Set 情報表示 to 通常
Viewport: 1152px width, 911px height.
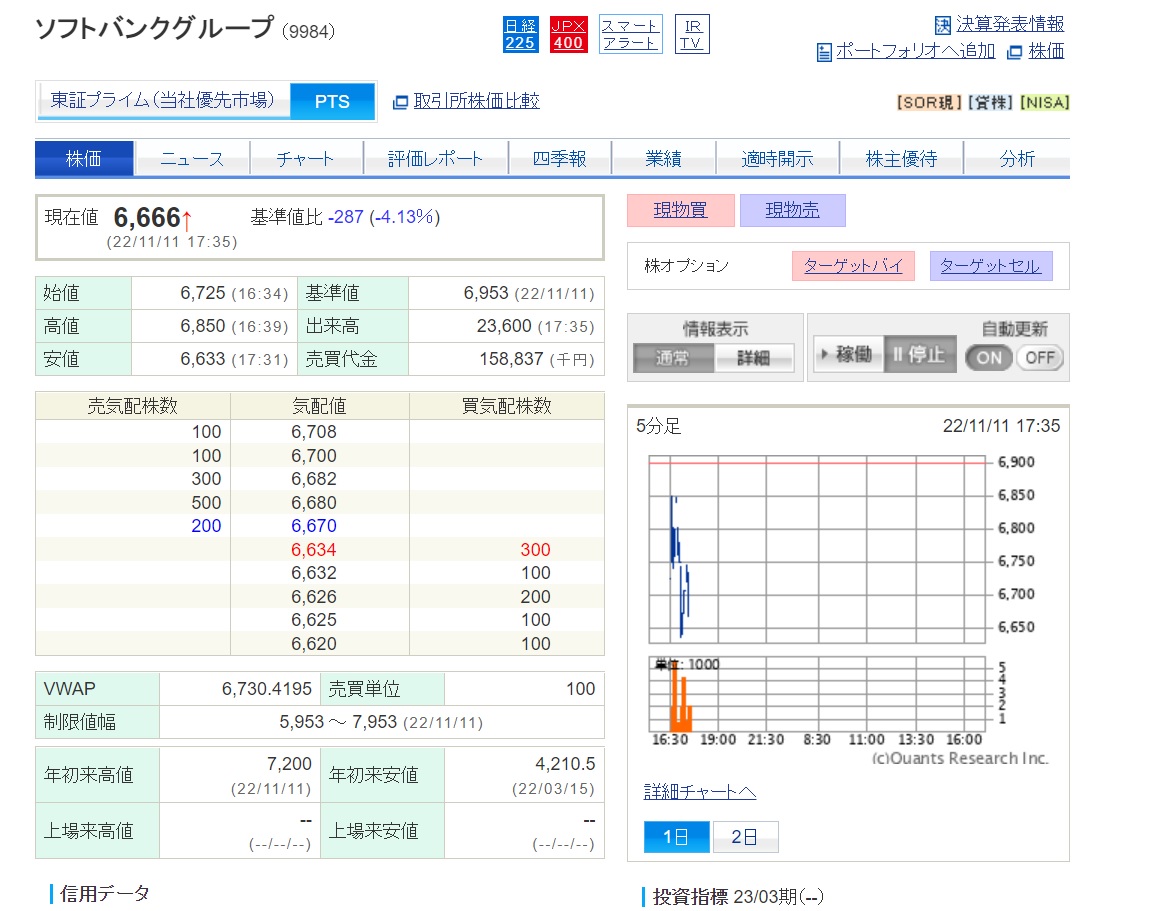[x=672, y=358]
